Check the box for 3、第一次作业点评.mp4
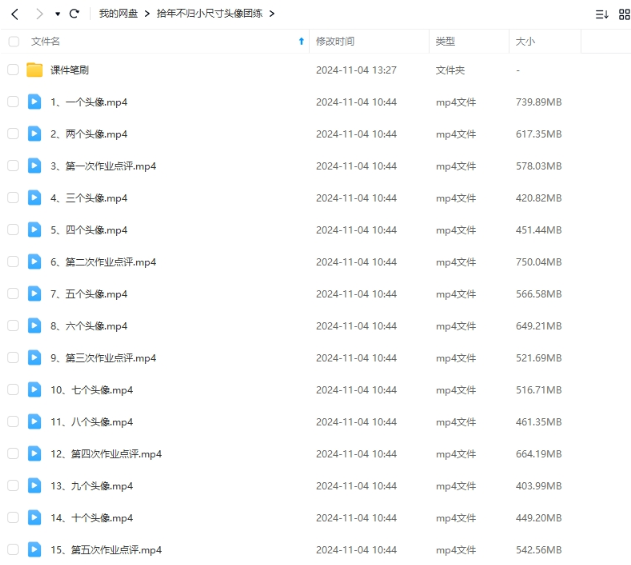Viewport: 631px width, 565px height. (13, 165)
